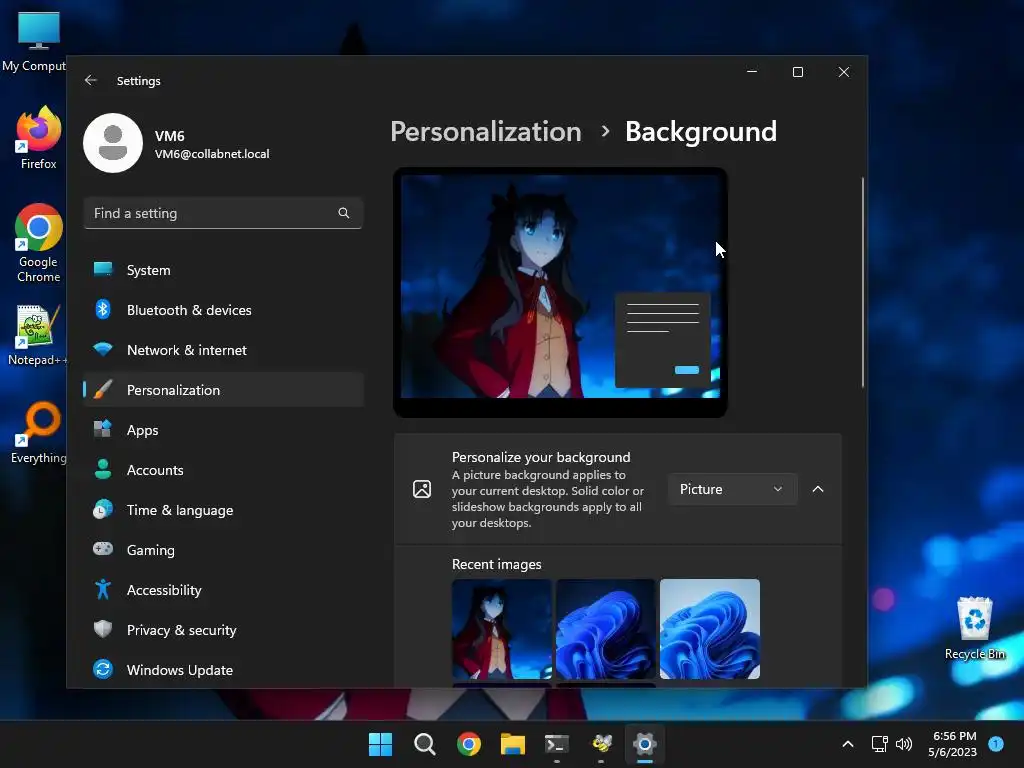The height and width of the screenshot is (768, 1024).
Task: Click Personalization breadcrumb link
Action: pos(486,131)
